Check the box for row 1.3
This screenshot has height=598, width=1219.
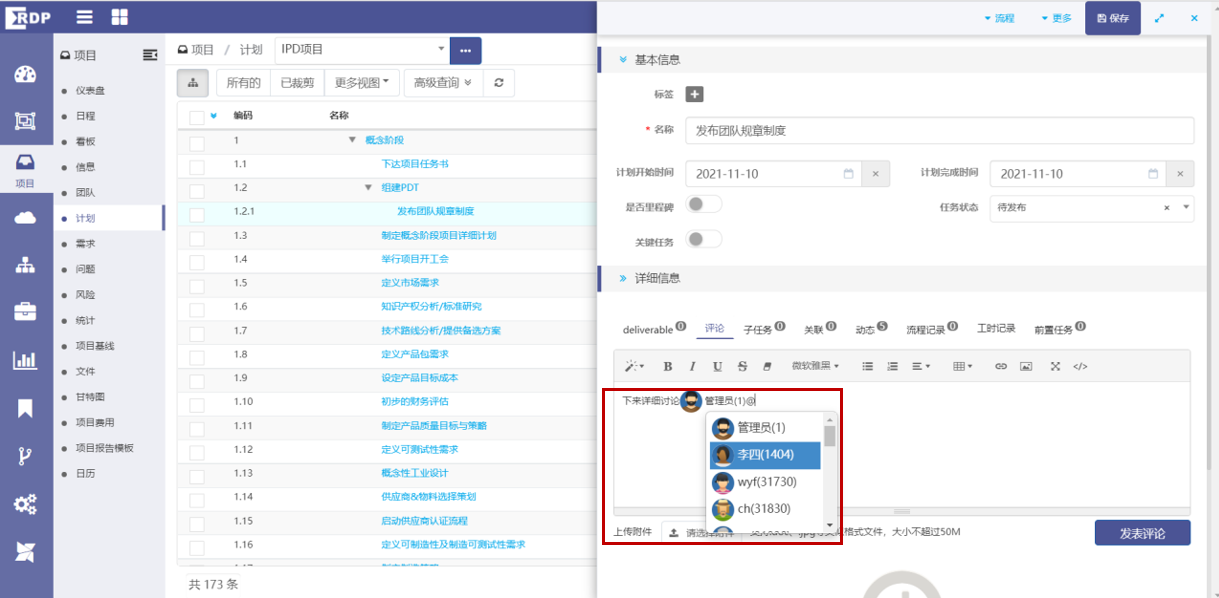click(x=197, y=236)
